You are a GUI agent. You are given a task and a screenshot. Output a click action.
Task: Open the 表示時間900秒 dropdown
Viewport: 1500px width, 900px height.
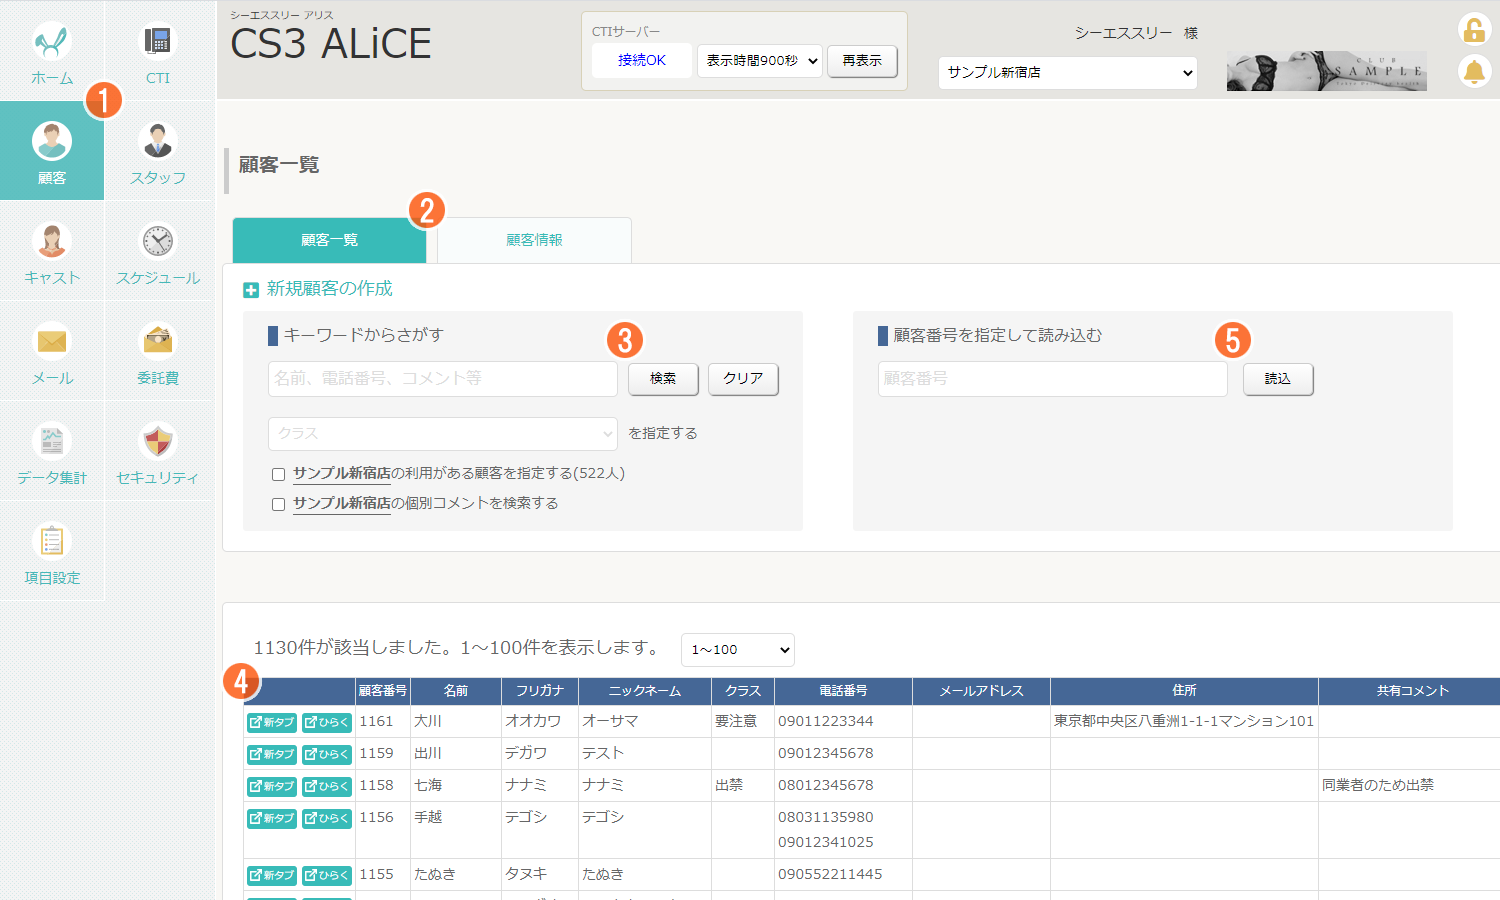(x=760, y=60)
